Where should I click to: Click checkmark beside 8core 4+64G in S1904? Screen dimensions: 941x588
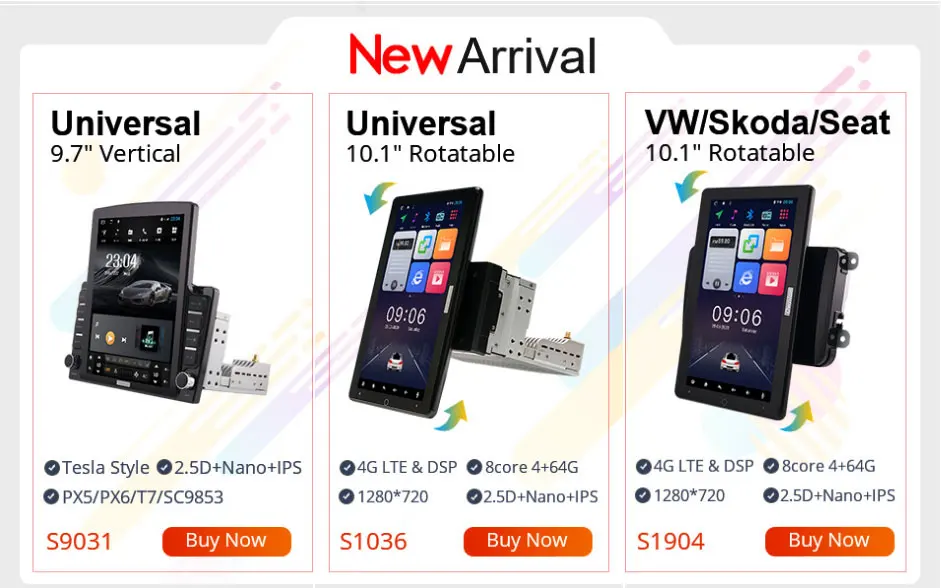point(771,466)
